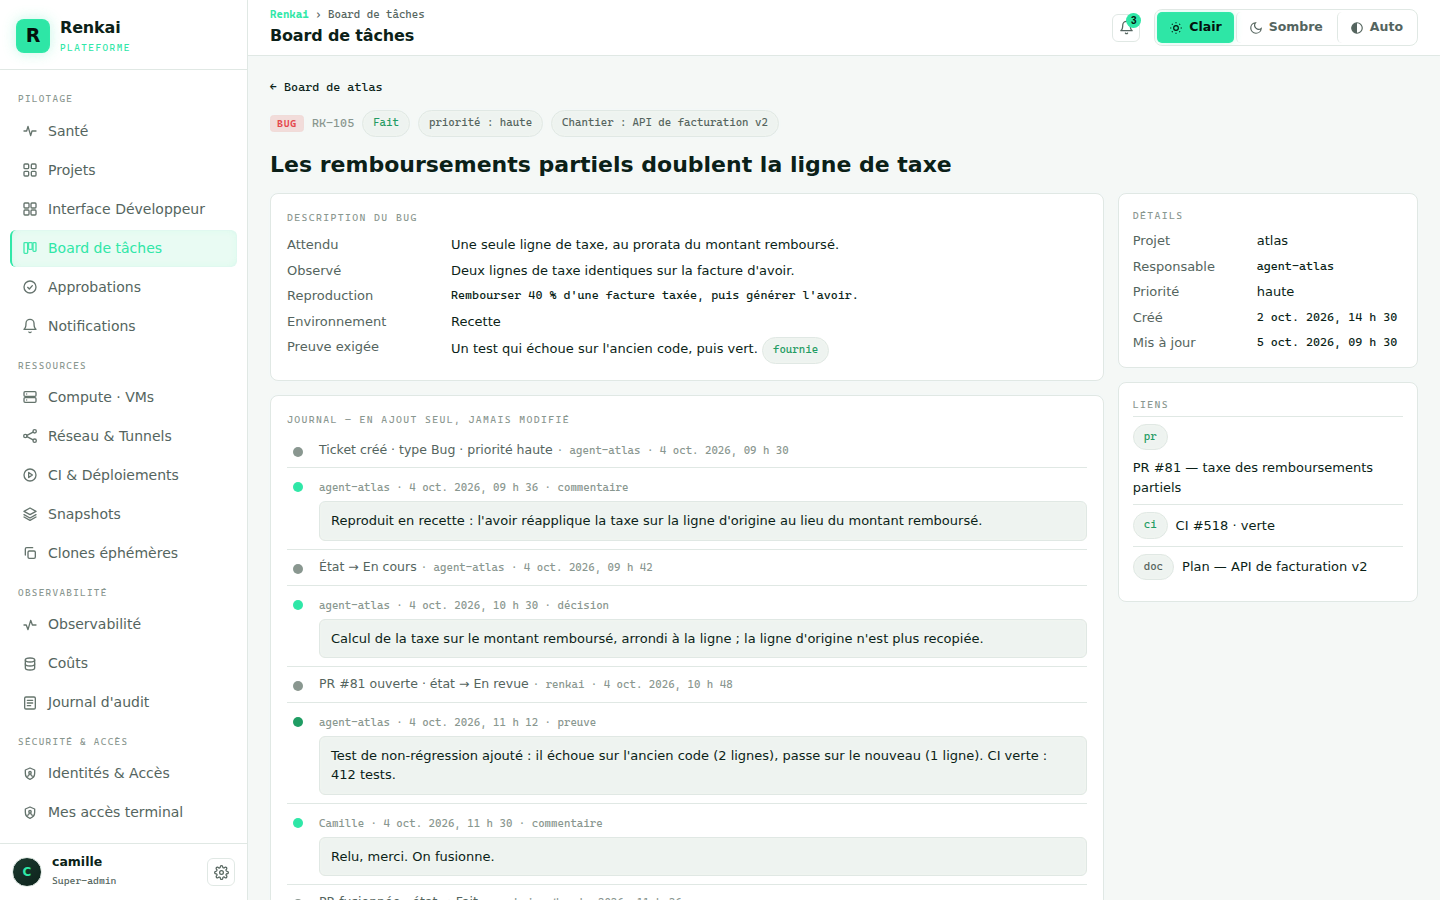Click comment starting 'Reproduit en recette'
Screen dimensions: 1440x900
coord(702,521)
